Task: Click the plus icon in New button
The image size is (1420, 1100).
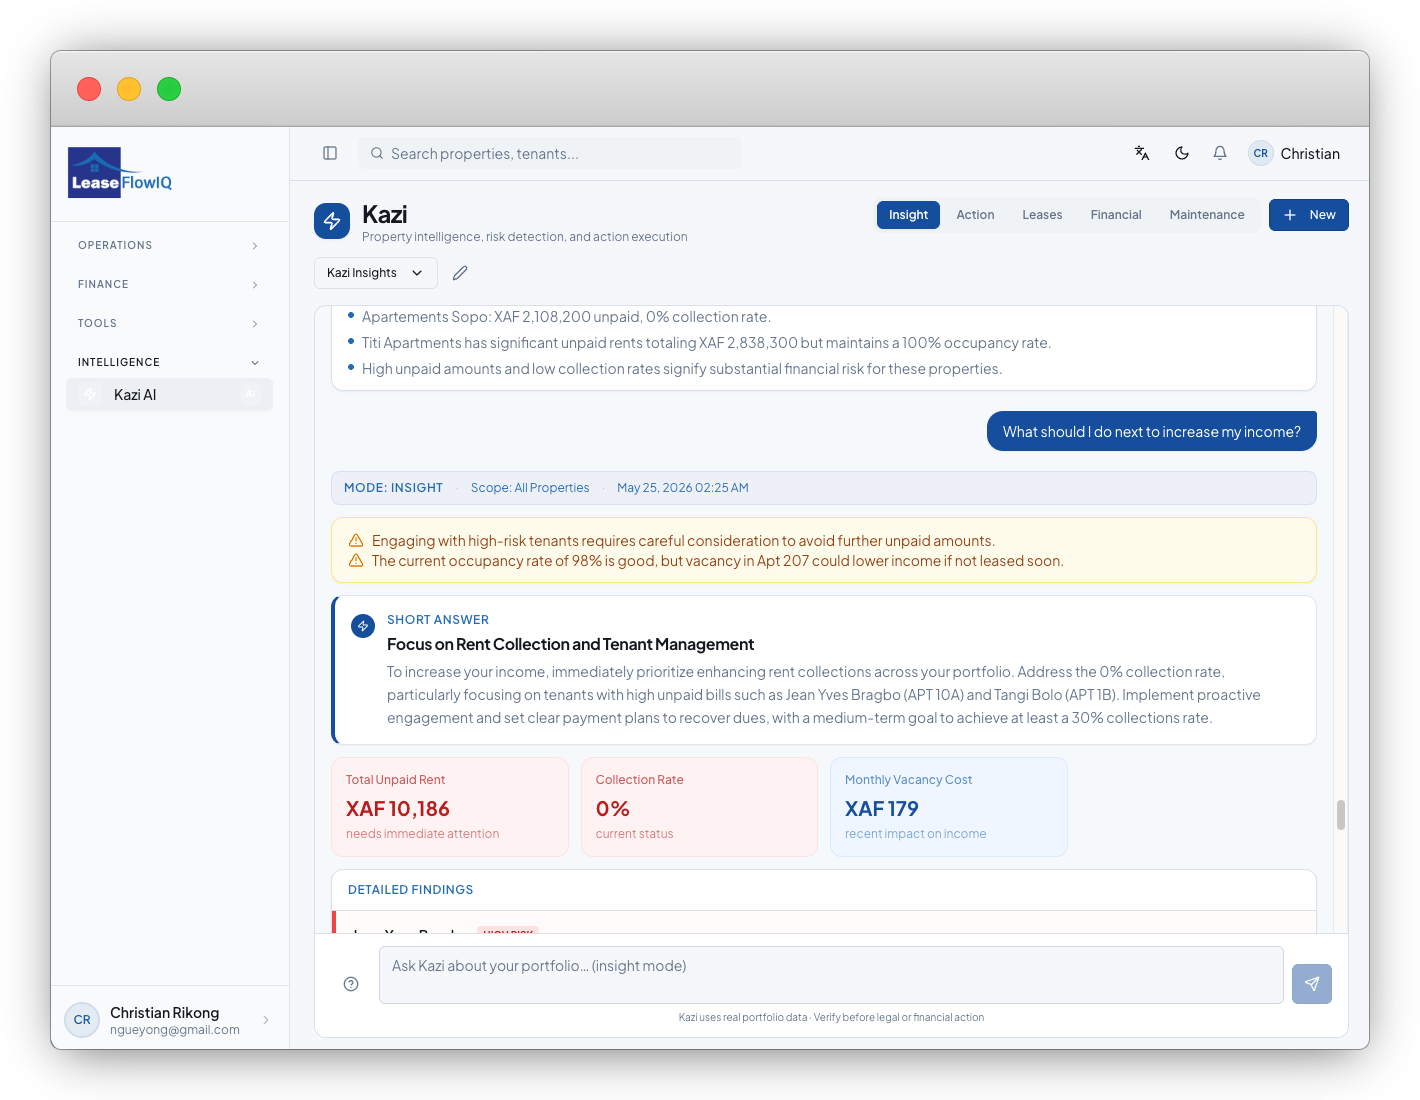Action: tap(1290, 215)
